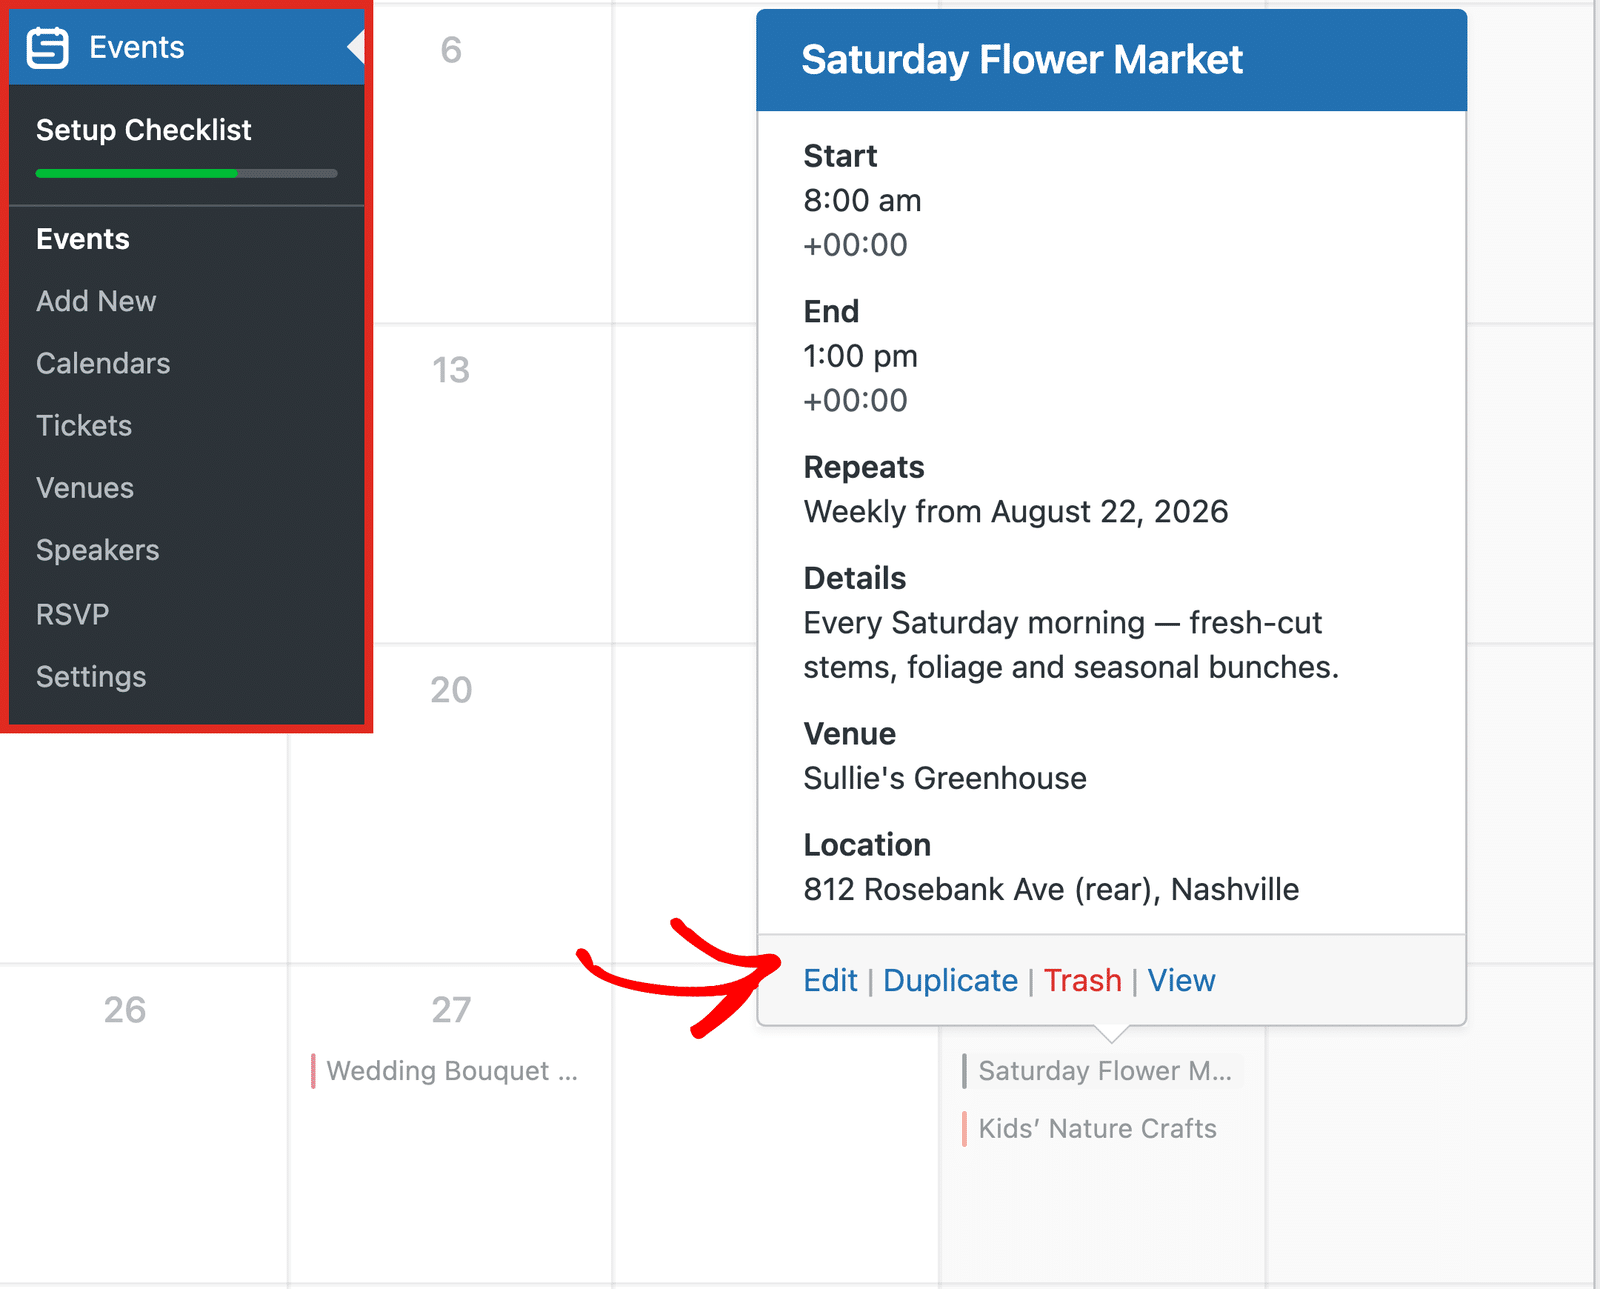Open Saturday Flower M... calendar entry
This screenshot has height=1289, width=1600.
(x=1100, y=1071)
